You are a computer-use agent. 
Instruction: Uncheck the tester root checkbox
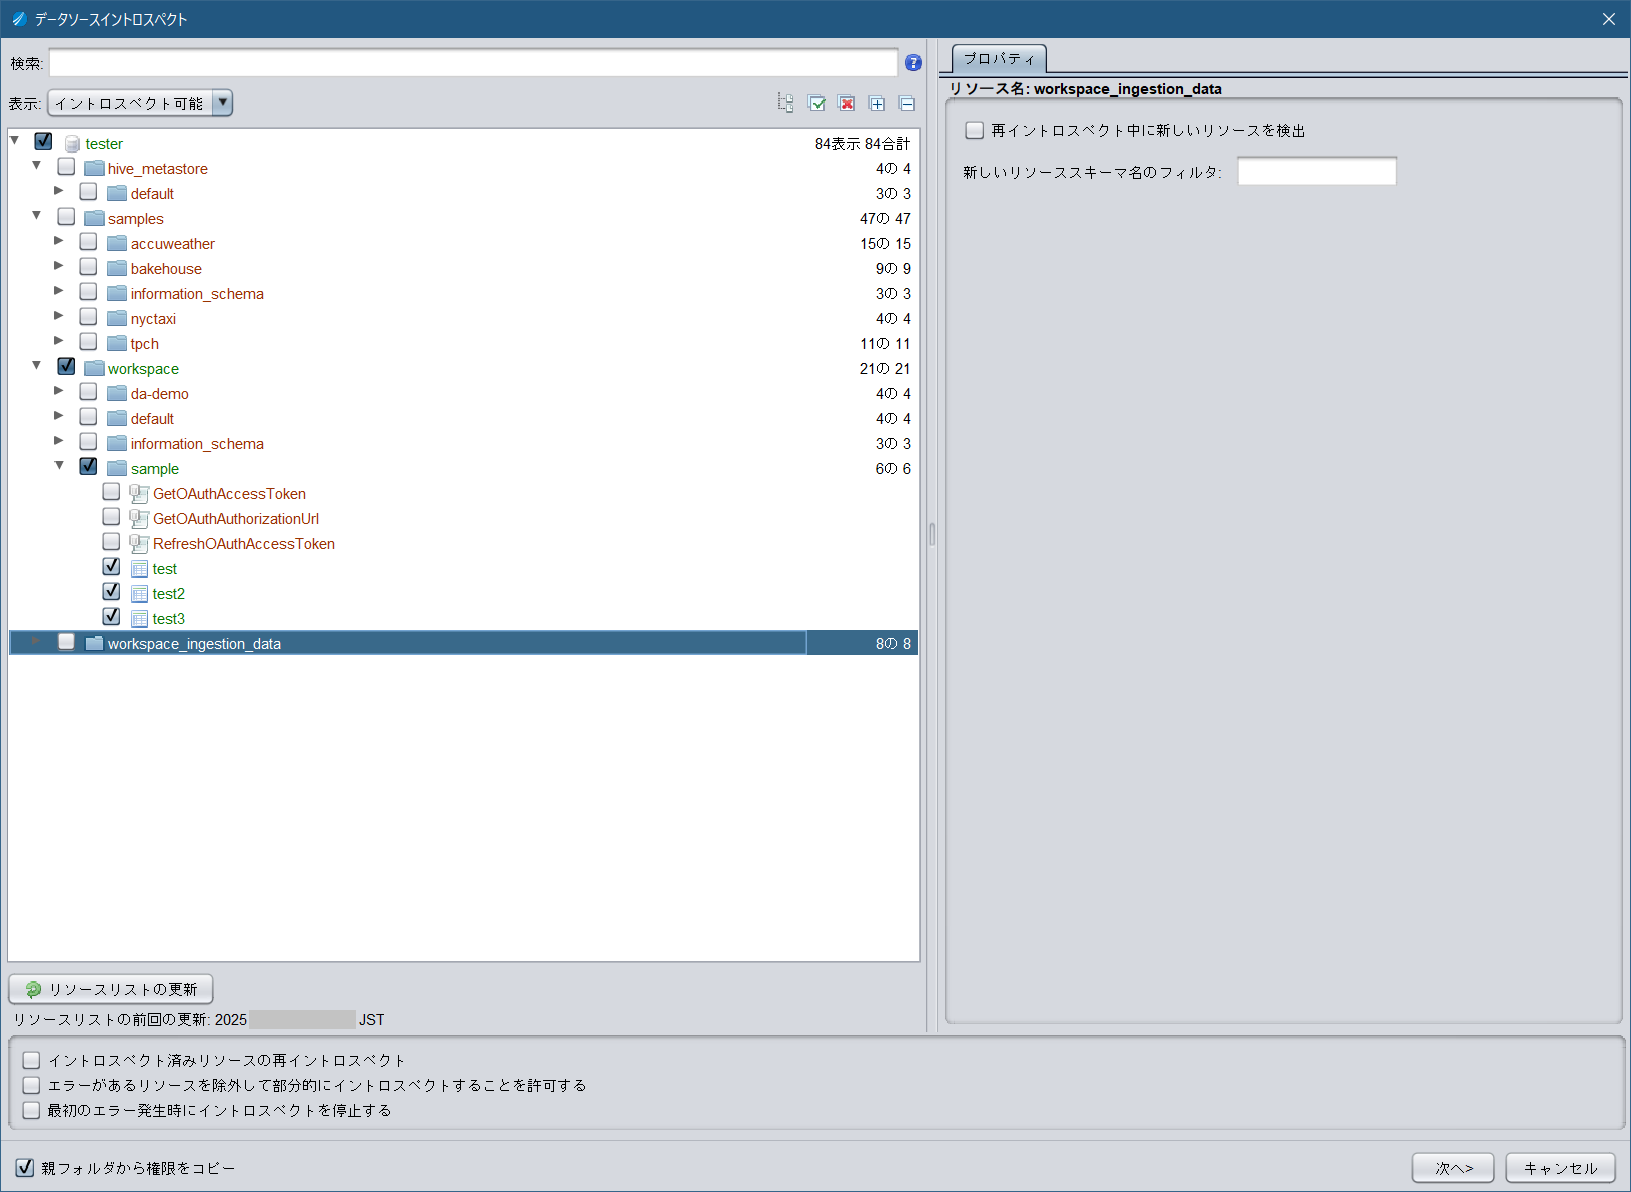click(43, 142)
